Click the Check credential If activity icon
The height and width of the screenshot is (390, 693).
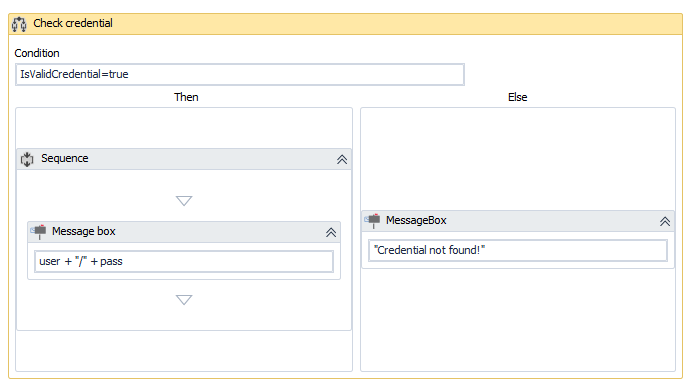(19, 24)
